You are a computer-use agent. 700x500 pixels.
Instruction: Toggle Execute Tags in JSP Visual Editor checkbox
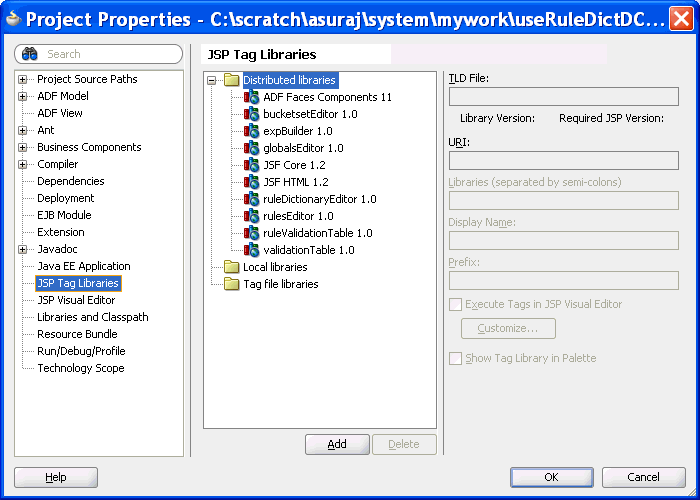click(455, 304)
